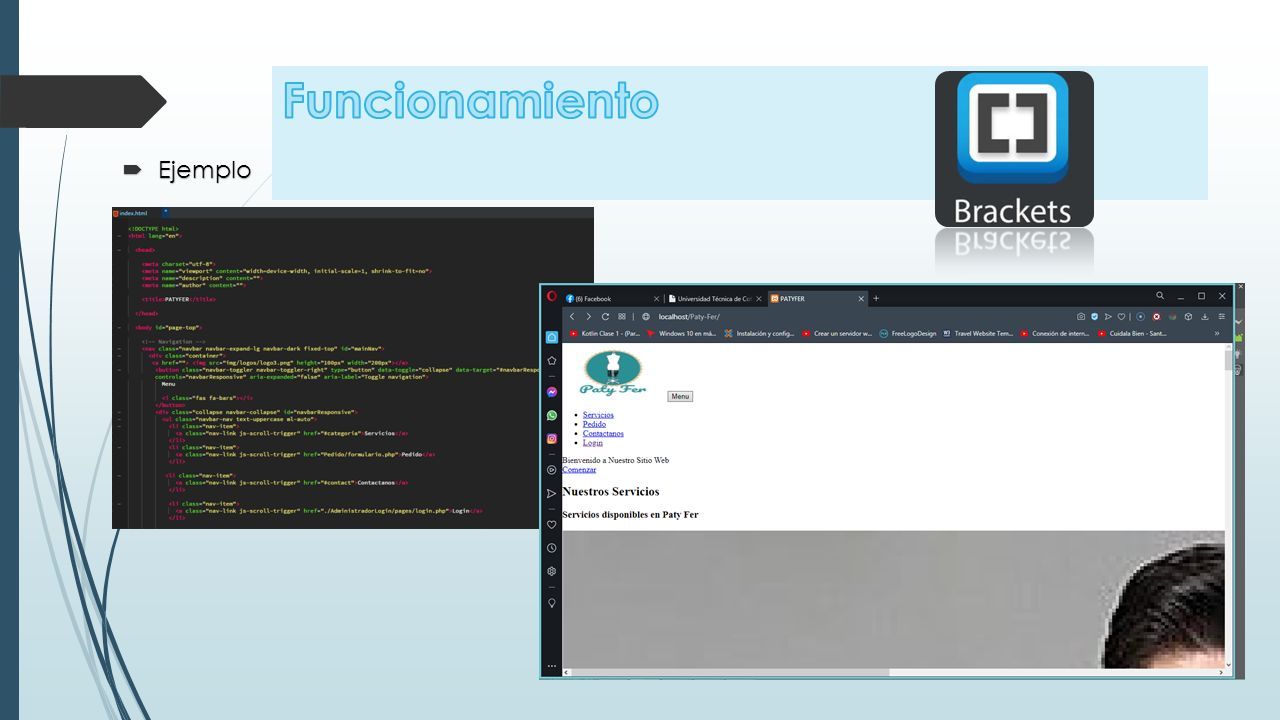
Task: Open sidebar three-dots setup menu
Action: [x=551, y=666]
